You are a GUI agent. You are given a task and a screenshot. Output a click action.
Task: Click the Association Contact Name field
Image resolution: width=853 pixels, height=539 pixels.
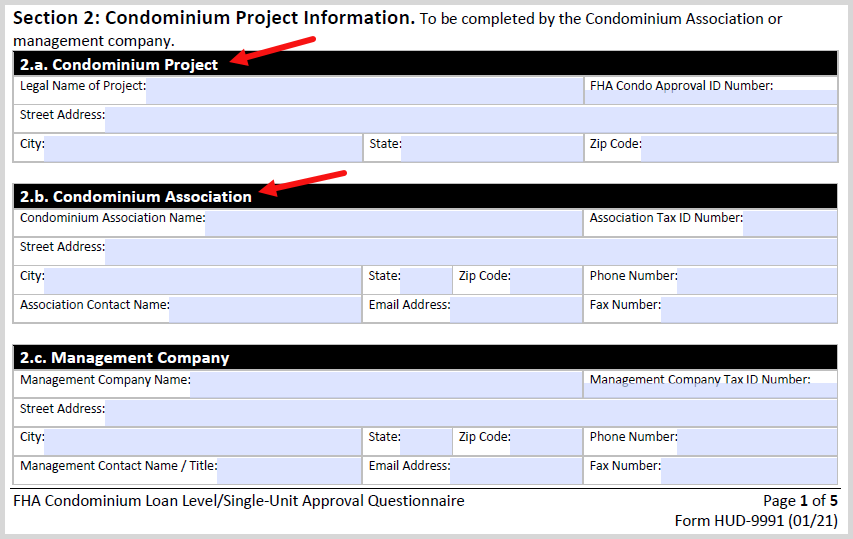pyautogui.click(x=264, y=309)
